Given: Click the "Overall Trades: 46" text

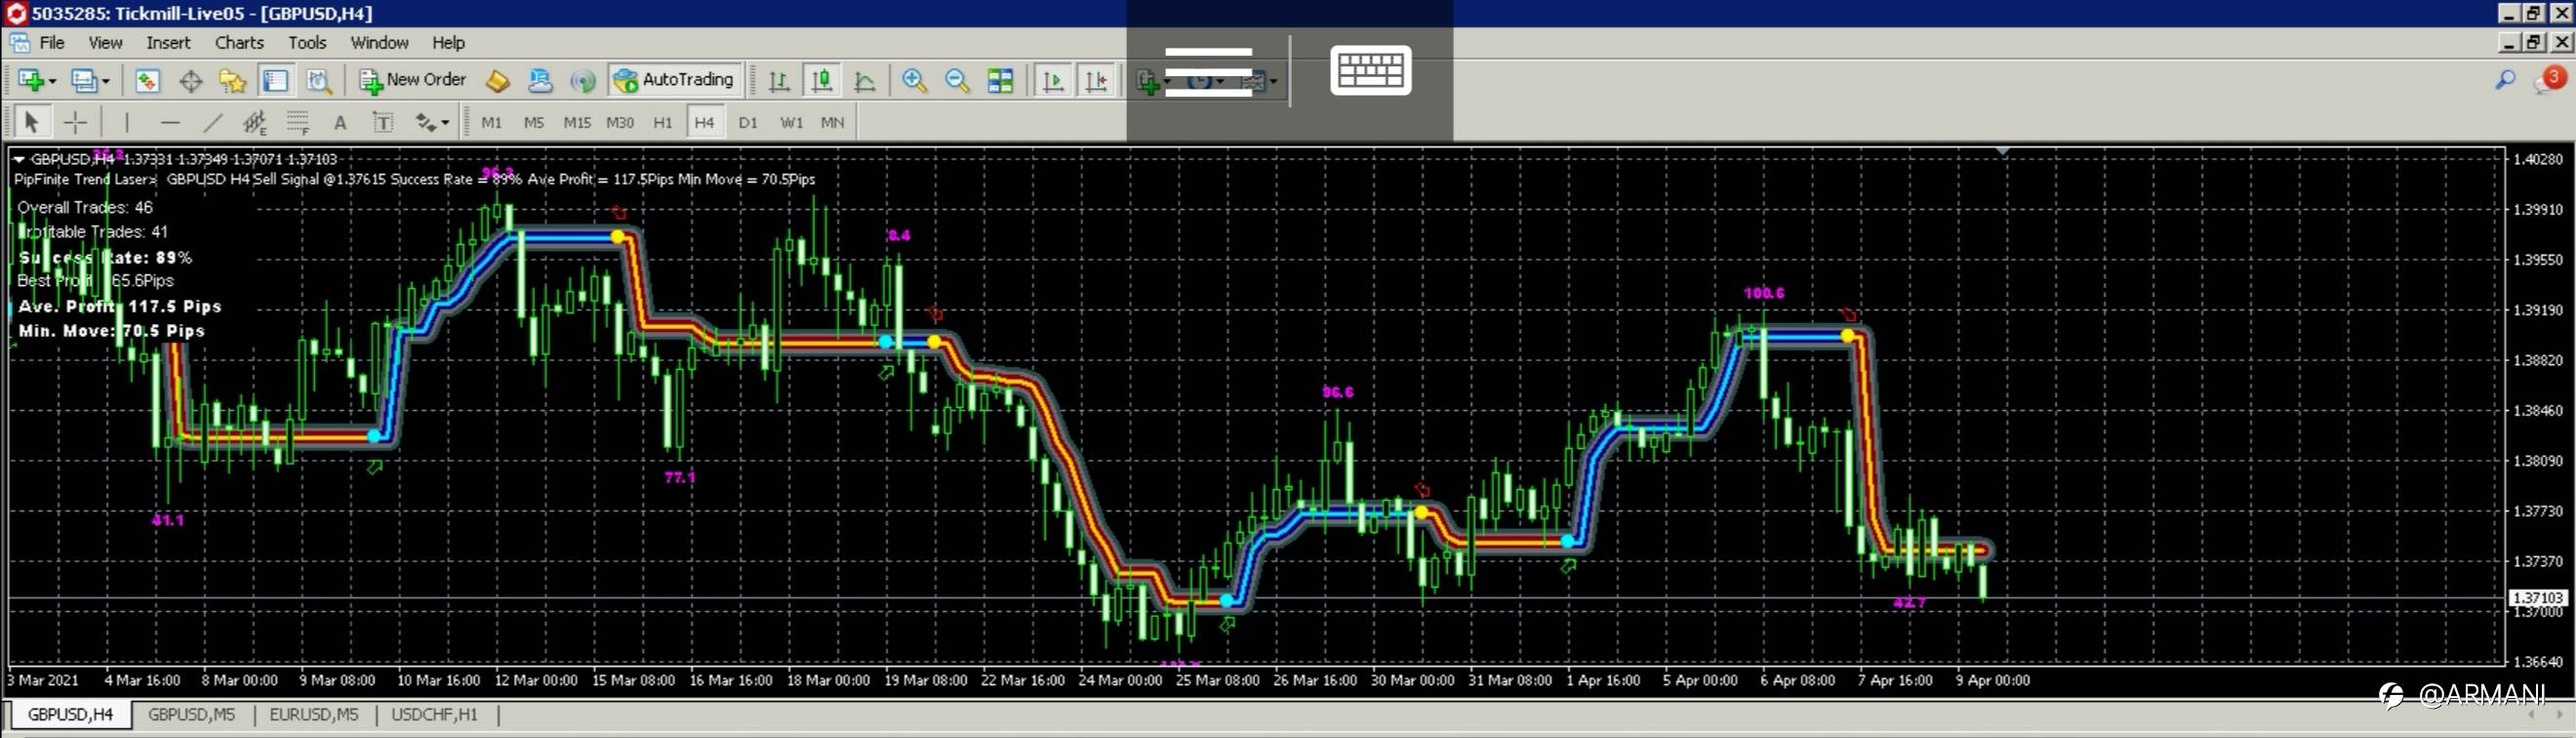Looking at the screenshot, I should click(x=85, y=207).
